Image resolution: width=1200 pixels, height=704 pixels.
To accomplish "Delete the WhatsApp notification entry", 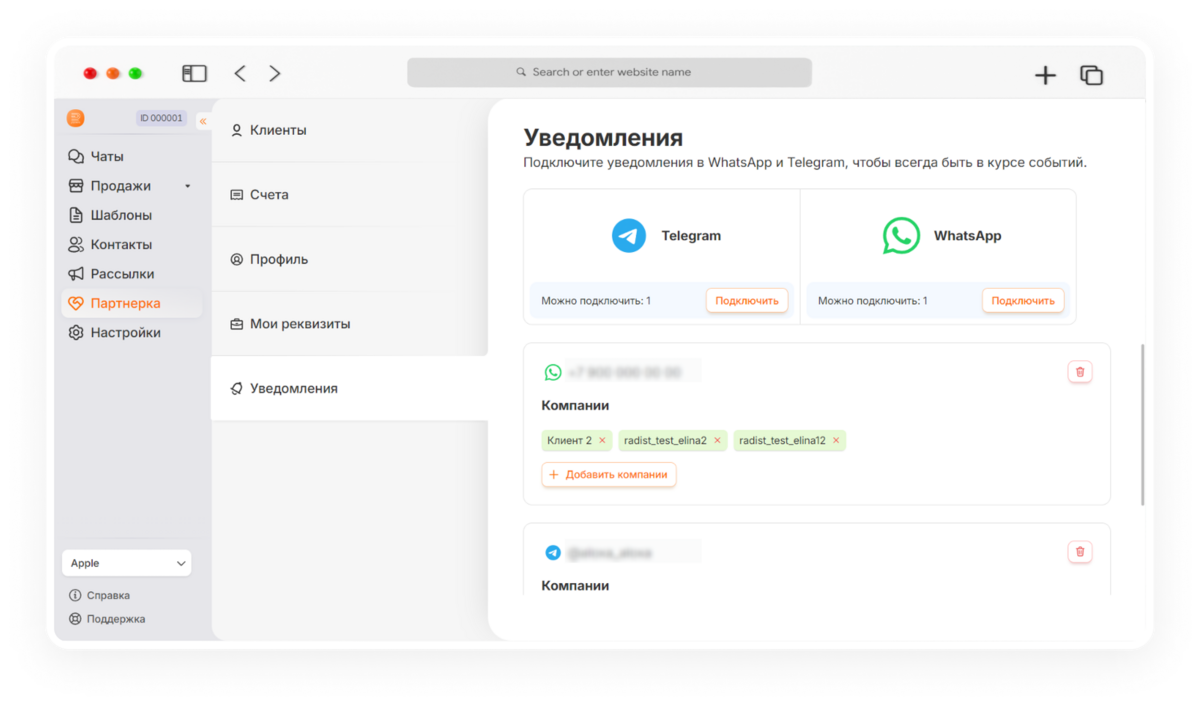I will tap(1080, 372).
